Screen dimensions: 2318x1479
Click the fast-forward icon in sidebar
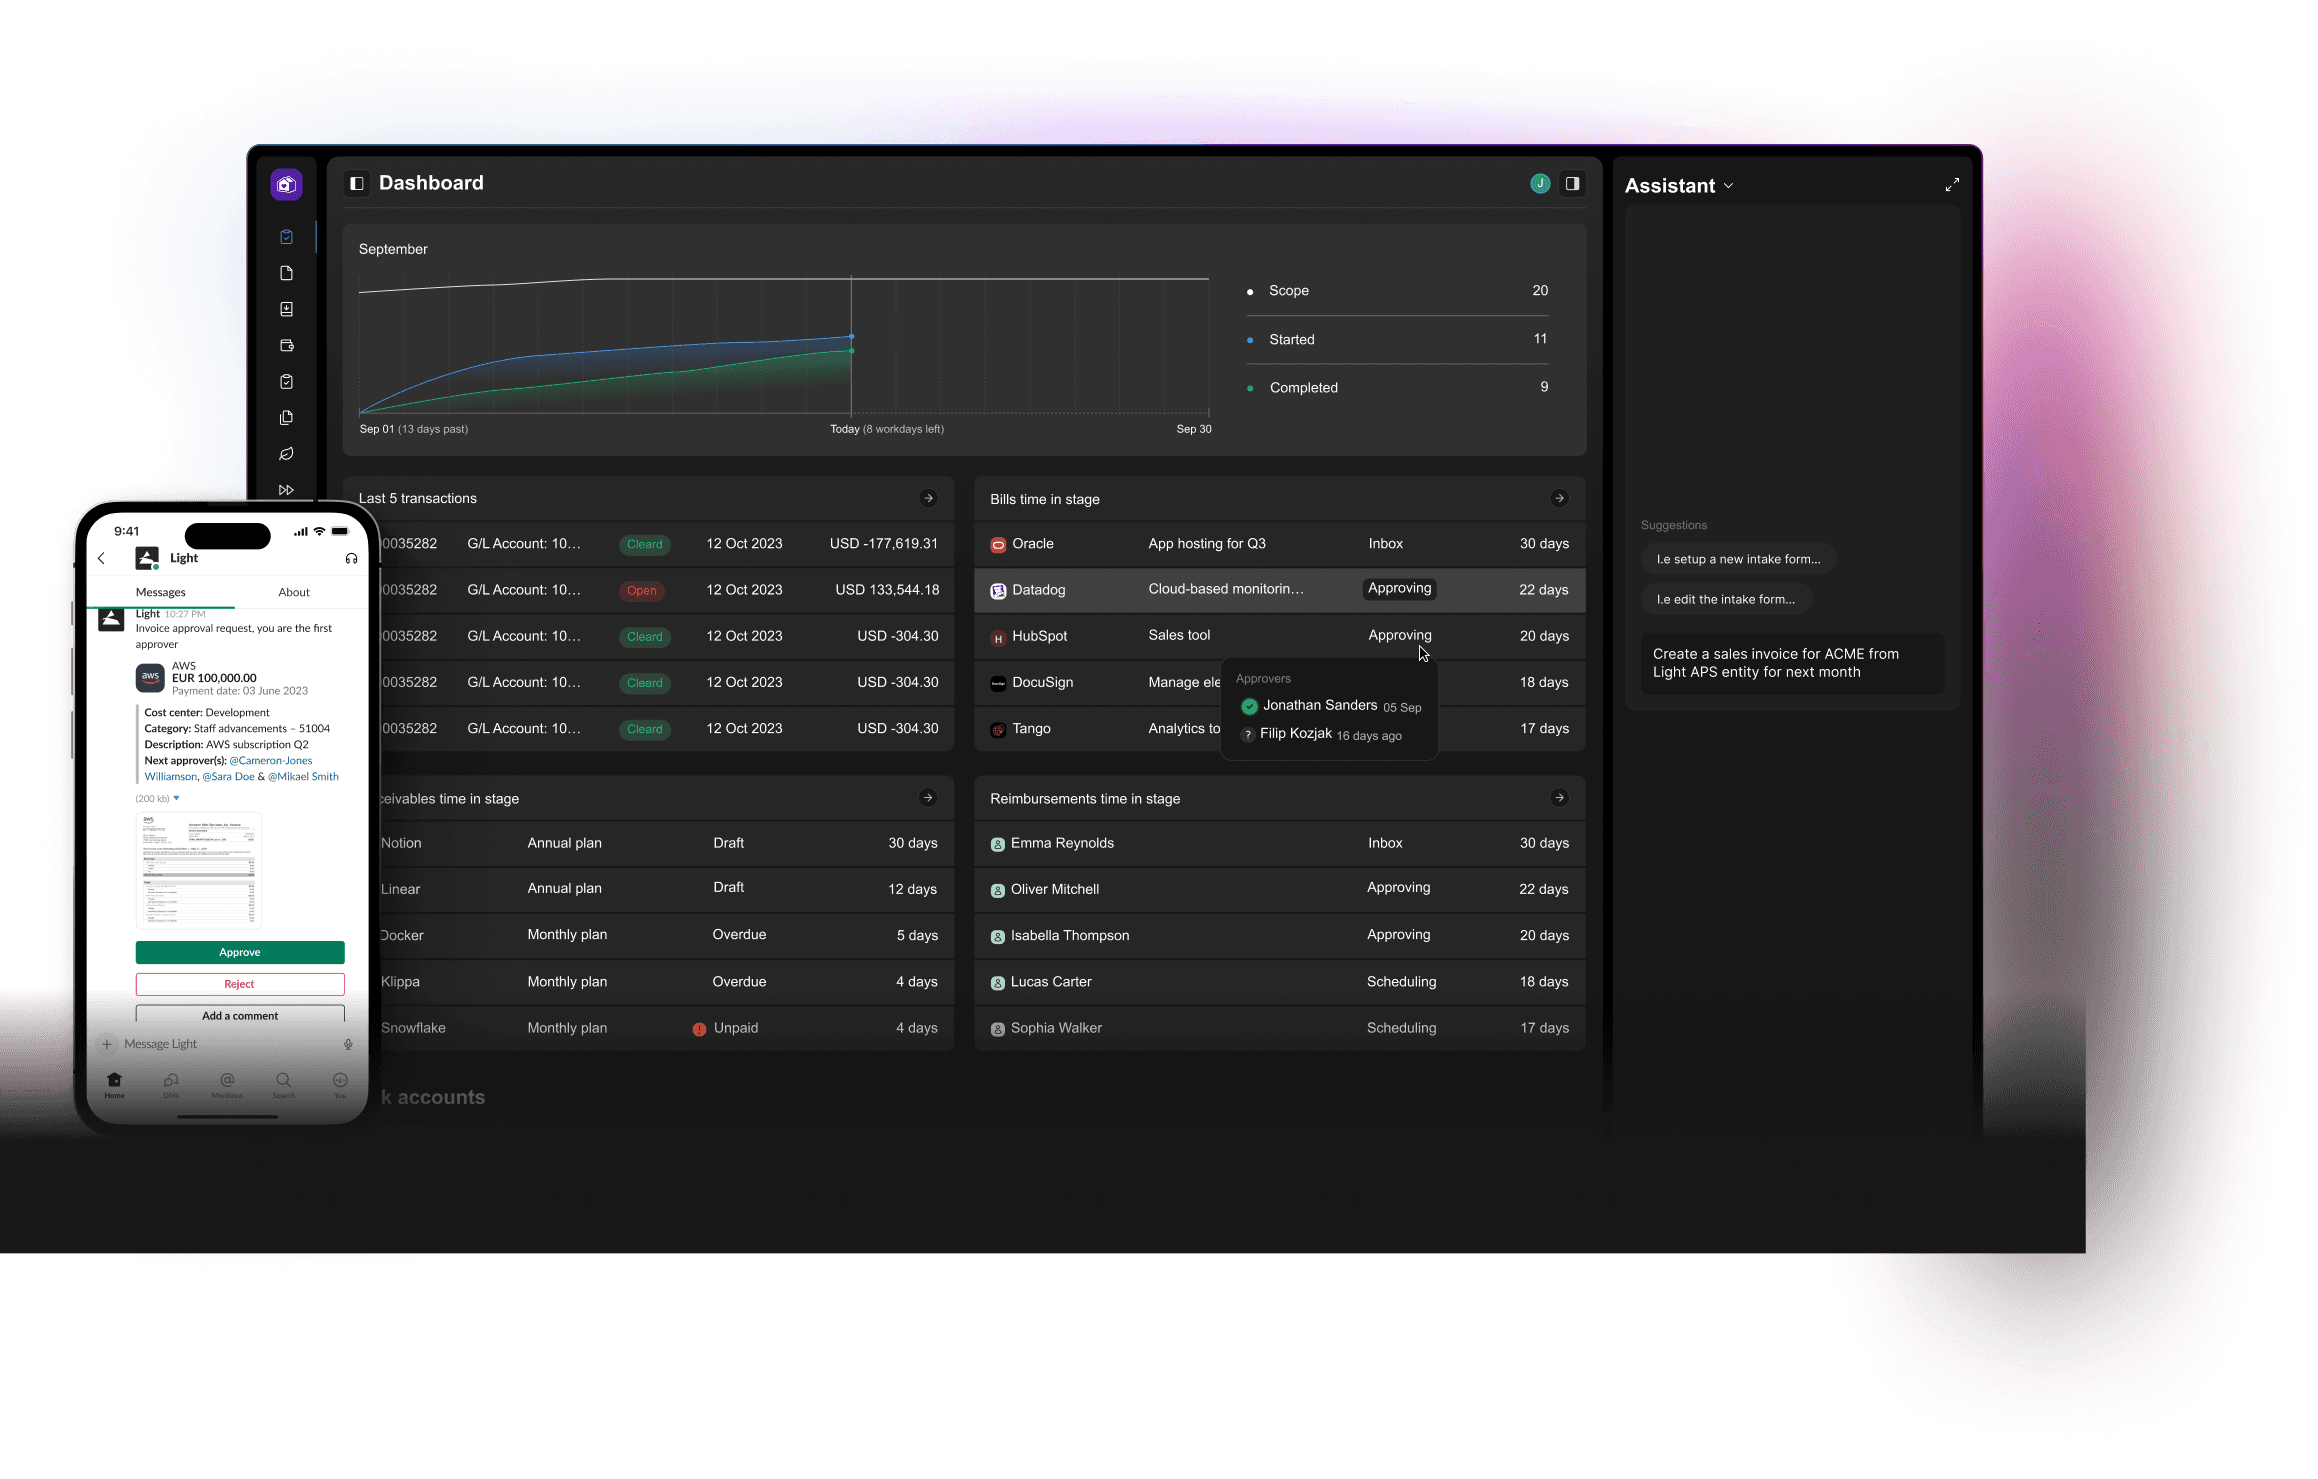[286, 490]
